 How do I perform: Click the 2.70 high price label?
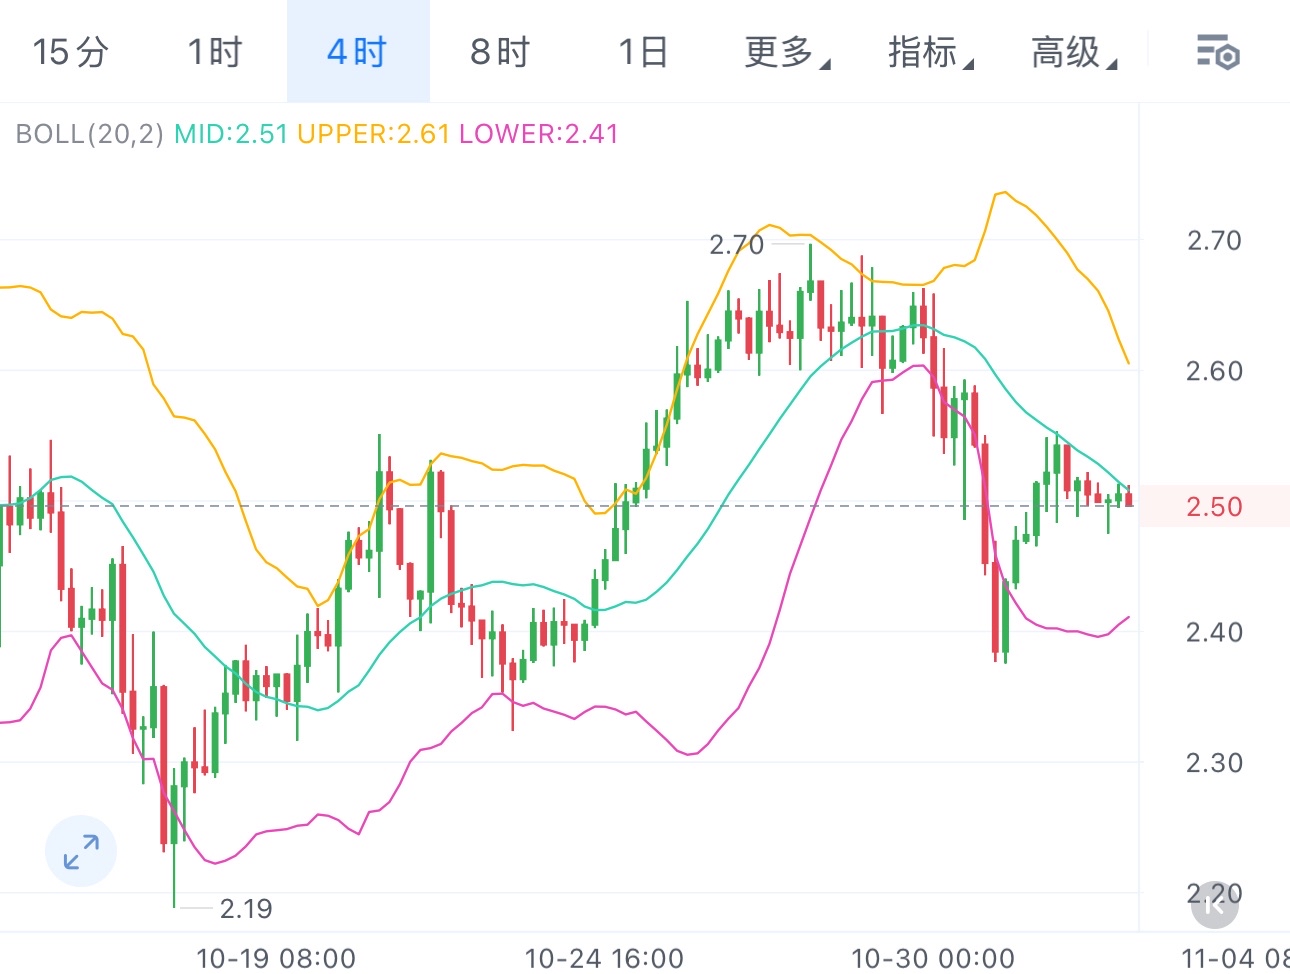coord(737,244)
